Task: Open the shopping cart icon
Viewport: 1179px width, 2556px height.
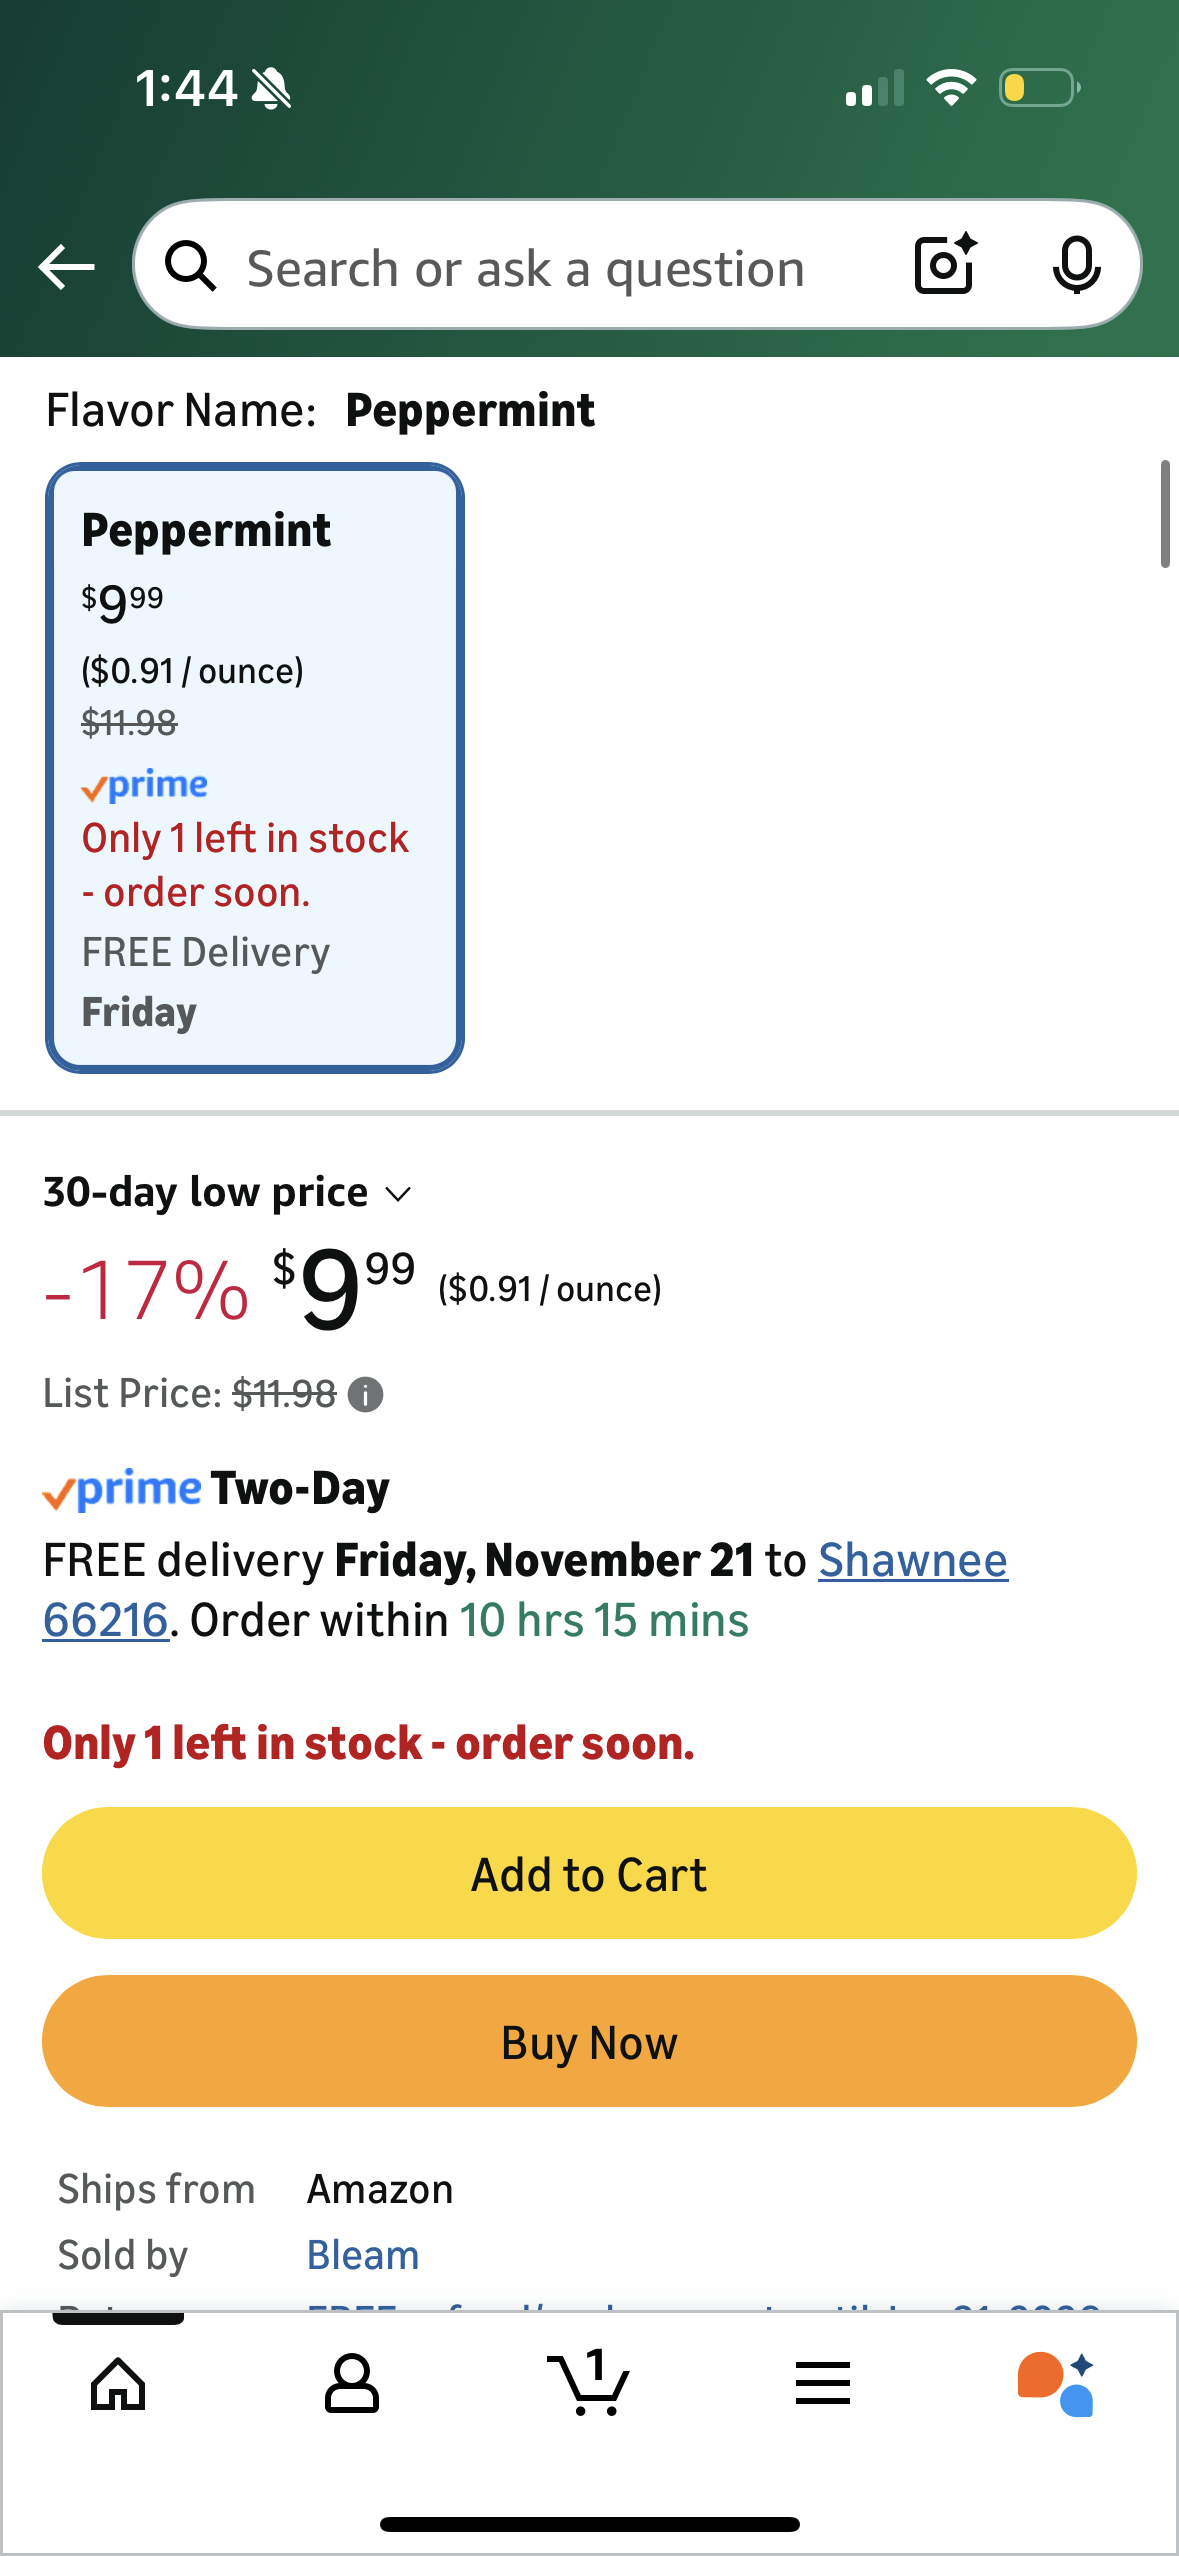Action: click(x=589, y=2384)
